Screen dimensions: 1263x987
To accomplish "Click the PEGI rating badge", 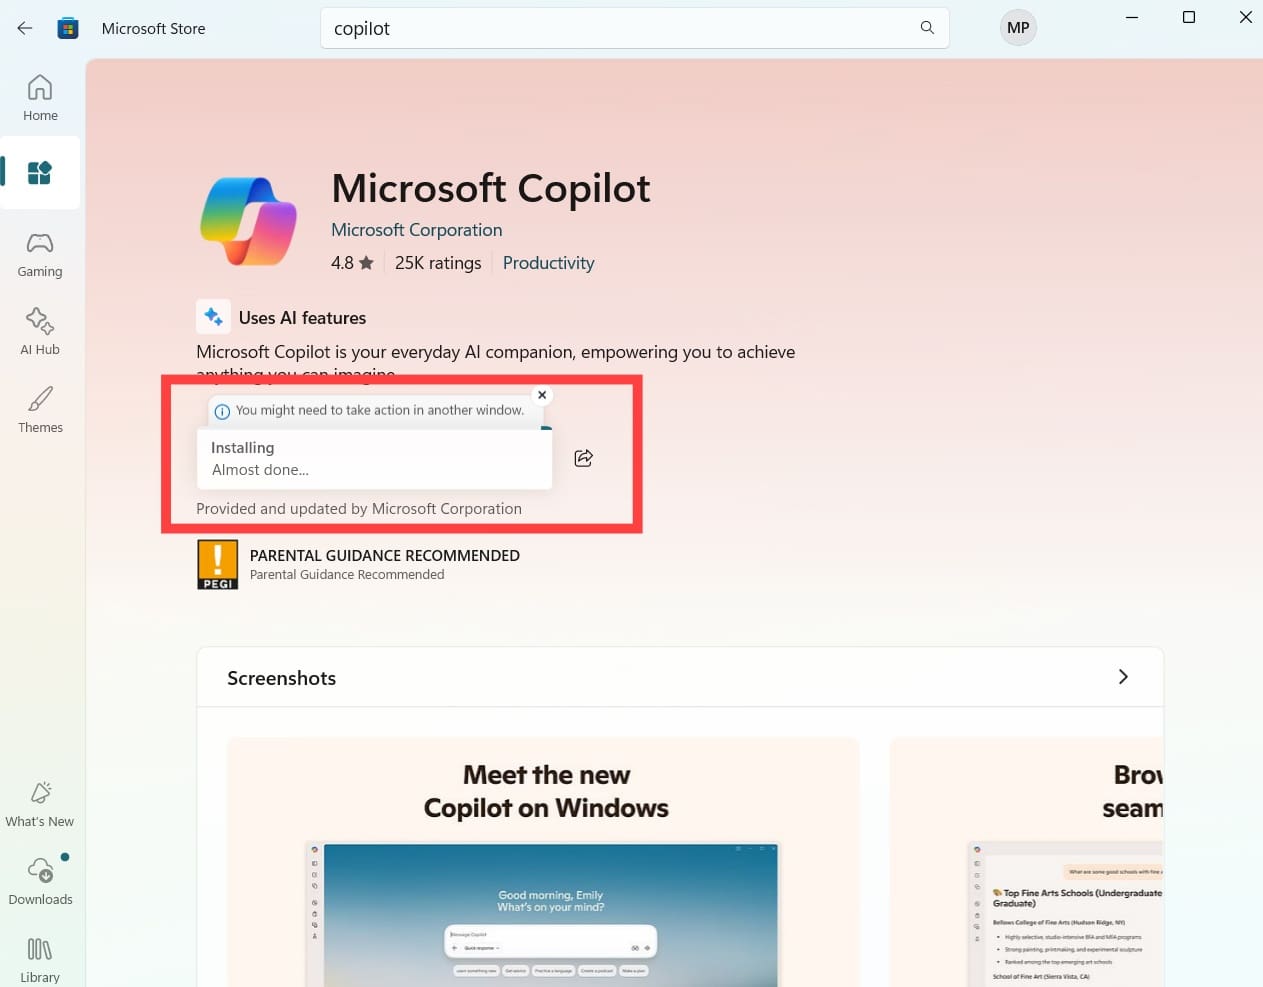I will (218, 564).
